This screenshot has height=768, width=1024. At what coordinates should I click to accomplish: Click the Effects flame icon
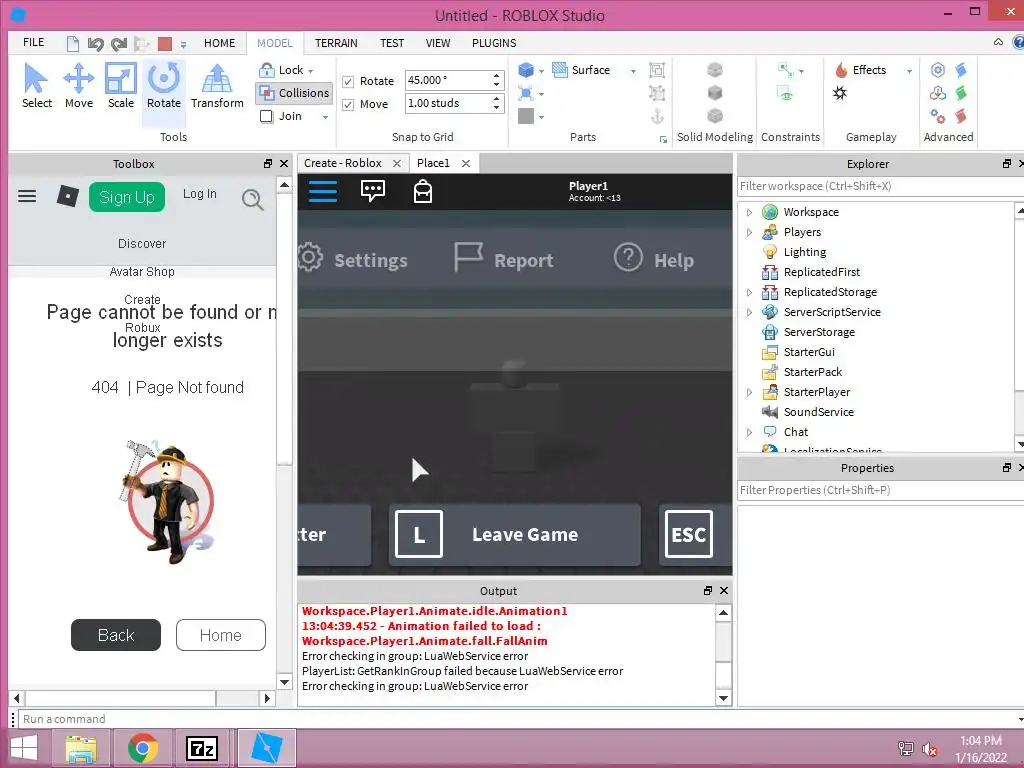point(841,70)
